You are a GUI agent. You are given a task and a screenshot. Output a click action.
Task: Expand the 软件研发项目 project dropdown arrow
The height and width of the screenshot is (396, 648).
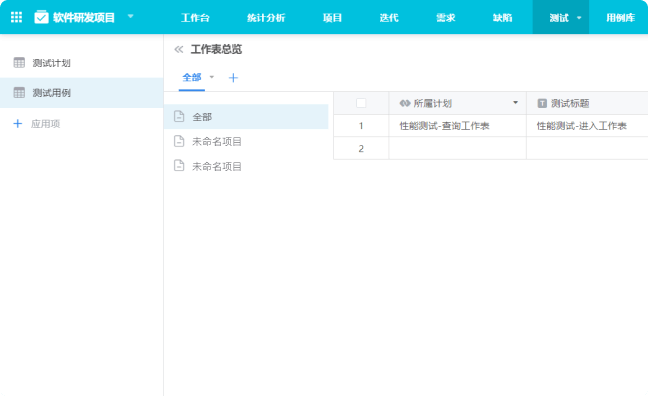(x=131, y=17)
